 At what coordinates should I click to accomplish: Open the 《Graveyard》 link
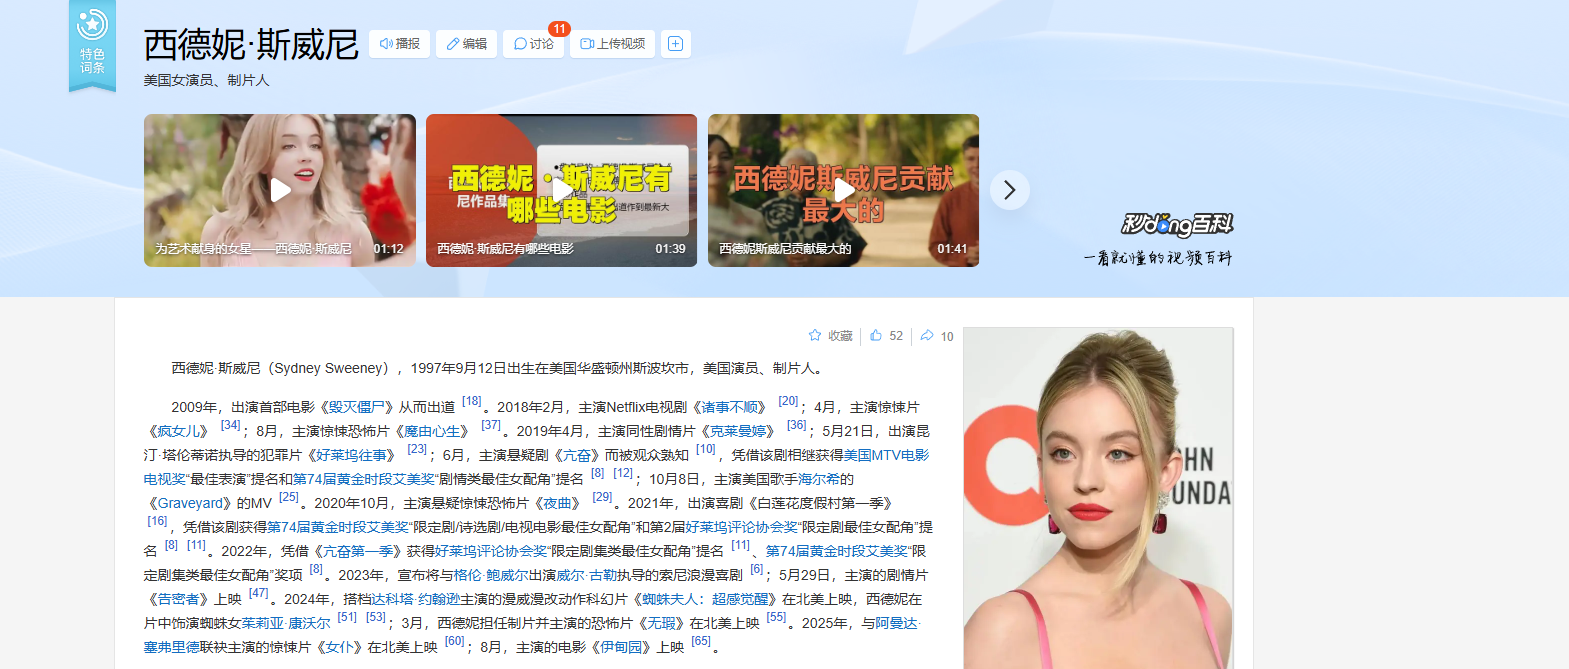pos(188,503)
